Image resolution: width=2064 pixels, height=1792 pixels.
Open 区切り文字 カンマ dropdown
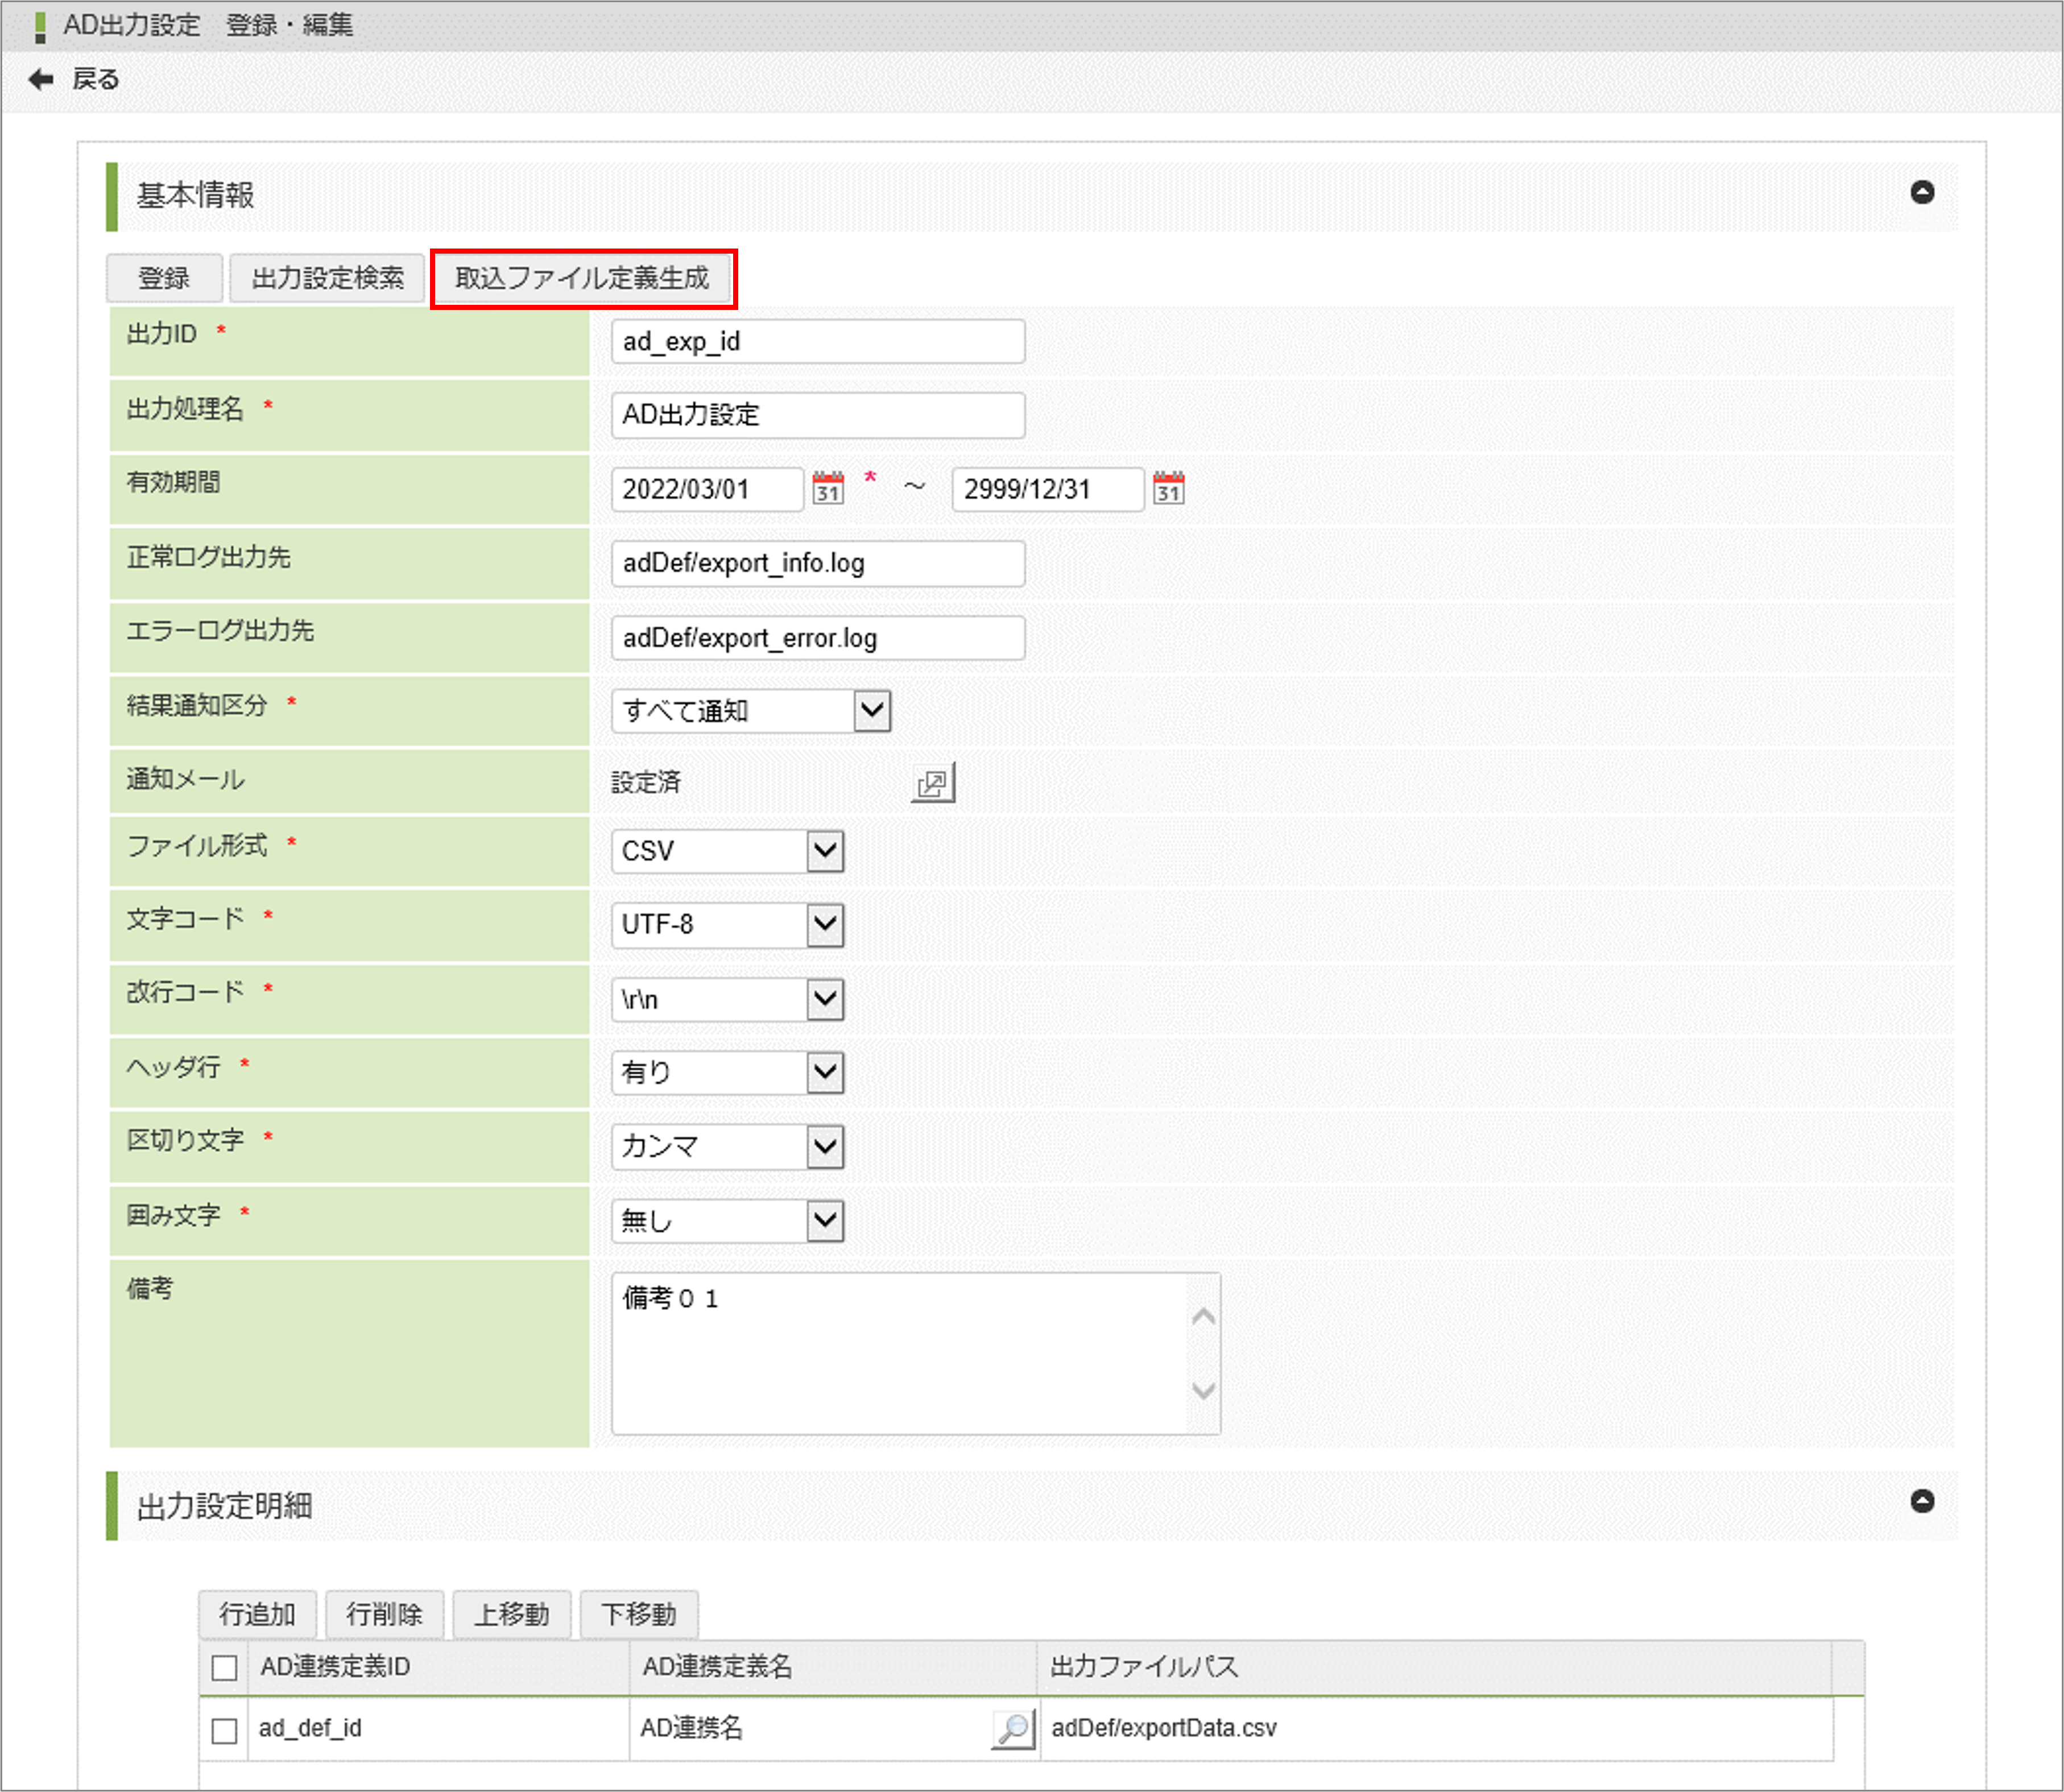click(824, 1146)
